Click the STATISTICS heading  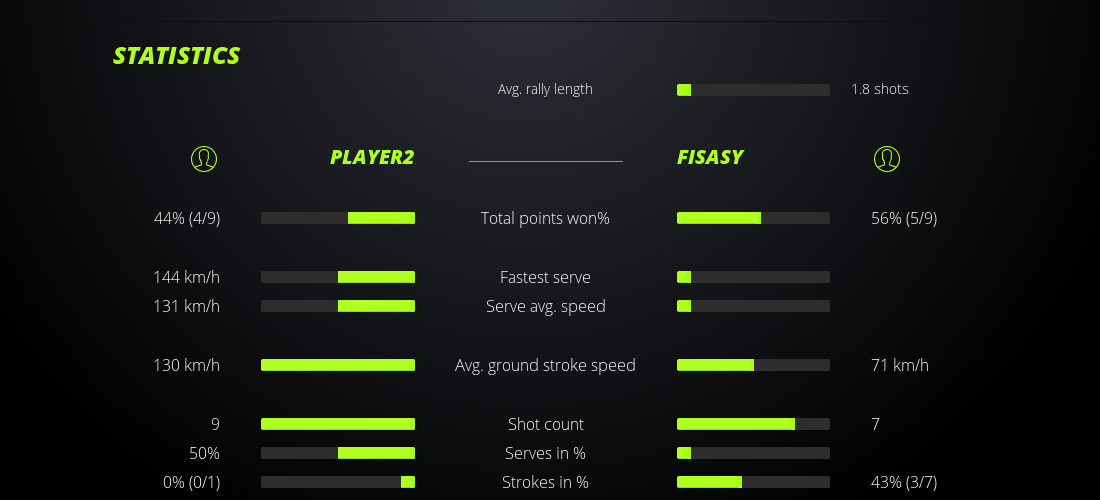[x=177, y=56]
